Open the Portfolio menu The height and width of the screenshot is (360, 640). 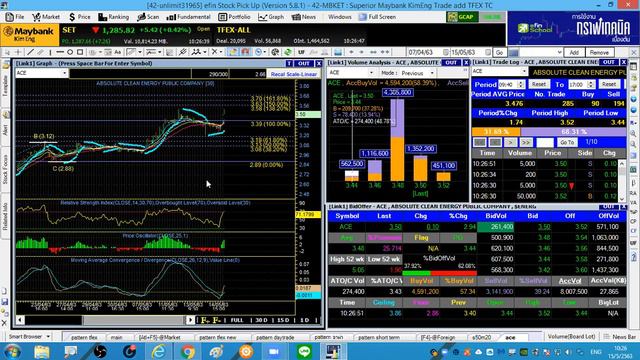(234, 17)
